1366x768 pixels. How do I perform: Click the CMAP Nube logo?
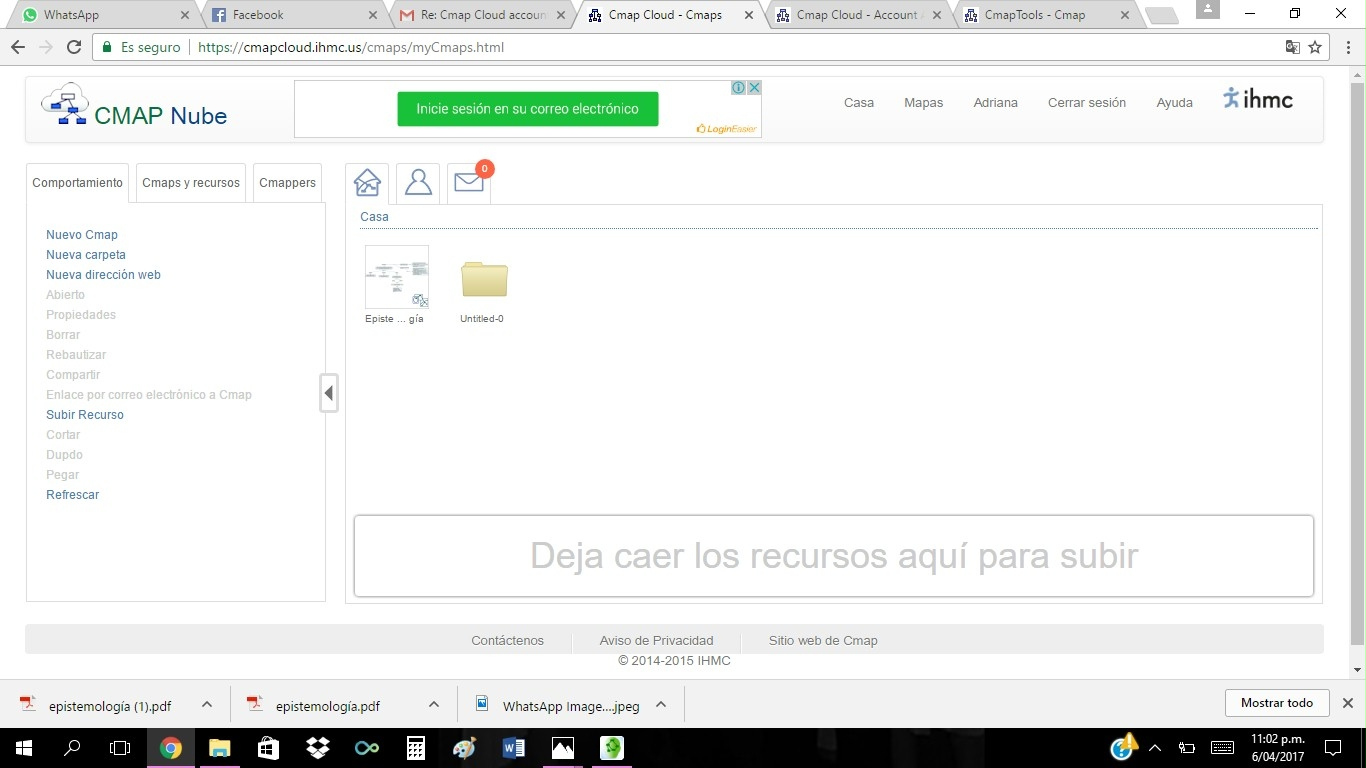pyautogui.click(x=134, y=106)
